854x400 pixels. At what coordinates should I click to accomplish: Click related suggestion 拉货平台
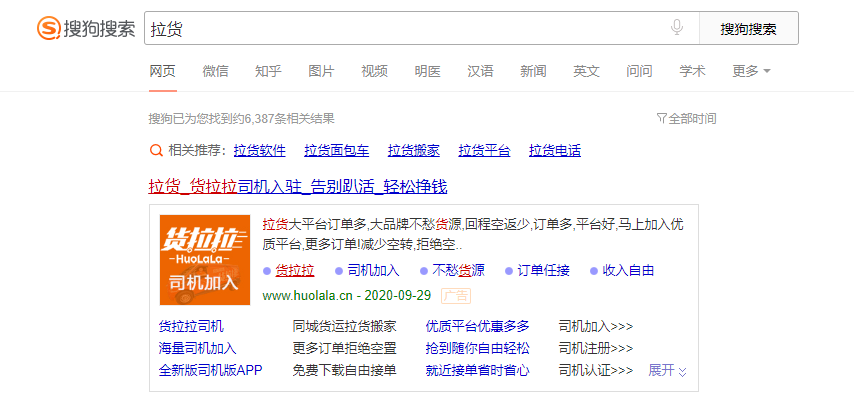[485, 151]
